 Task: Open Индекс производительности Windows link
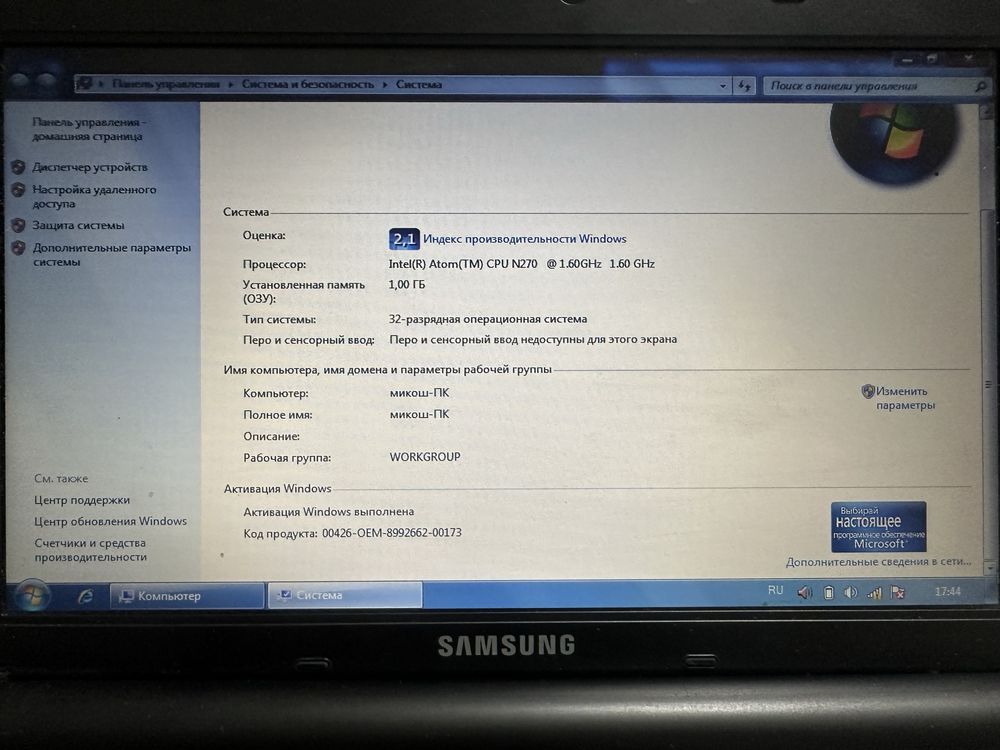[524, 239]
